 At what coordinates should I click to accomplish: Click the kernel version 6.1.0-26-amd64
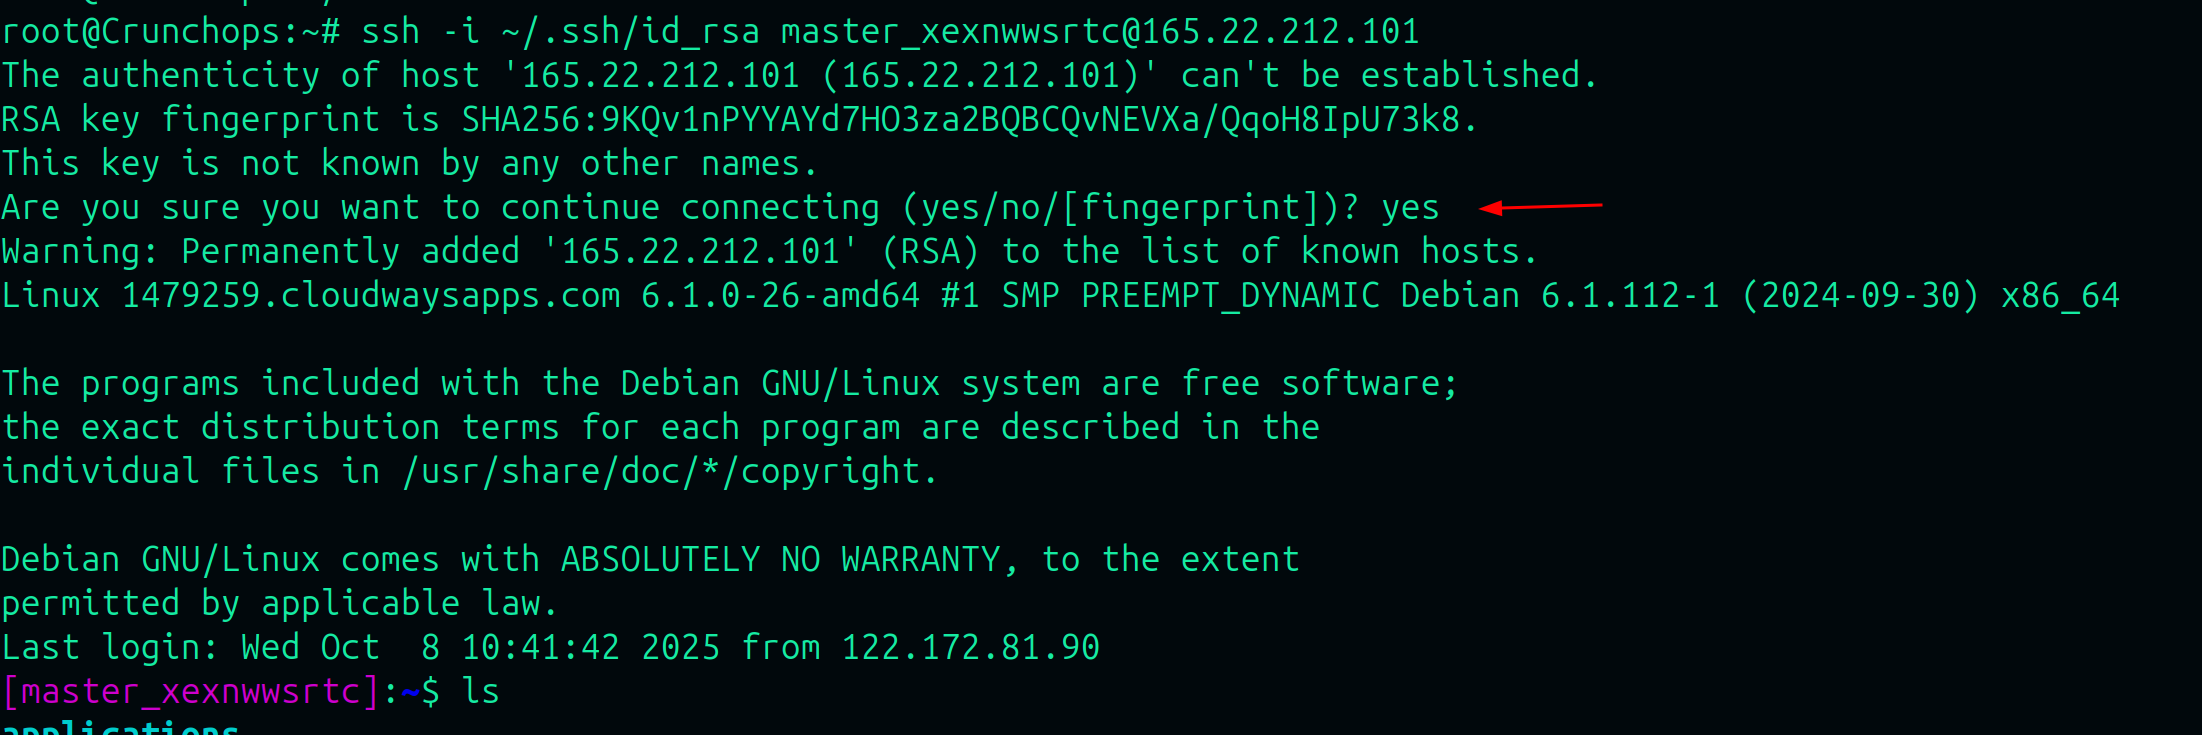tap(780, 296)
